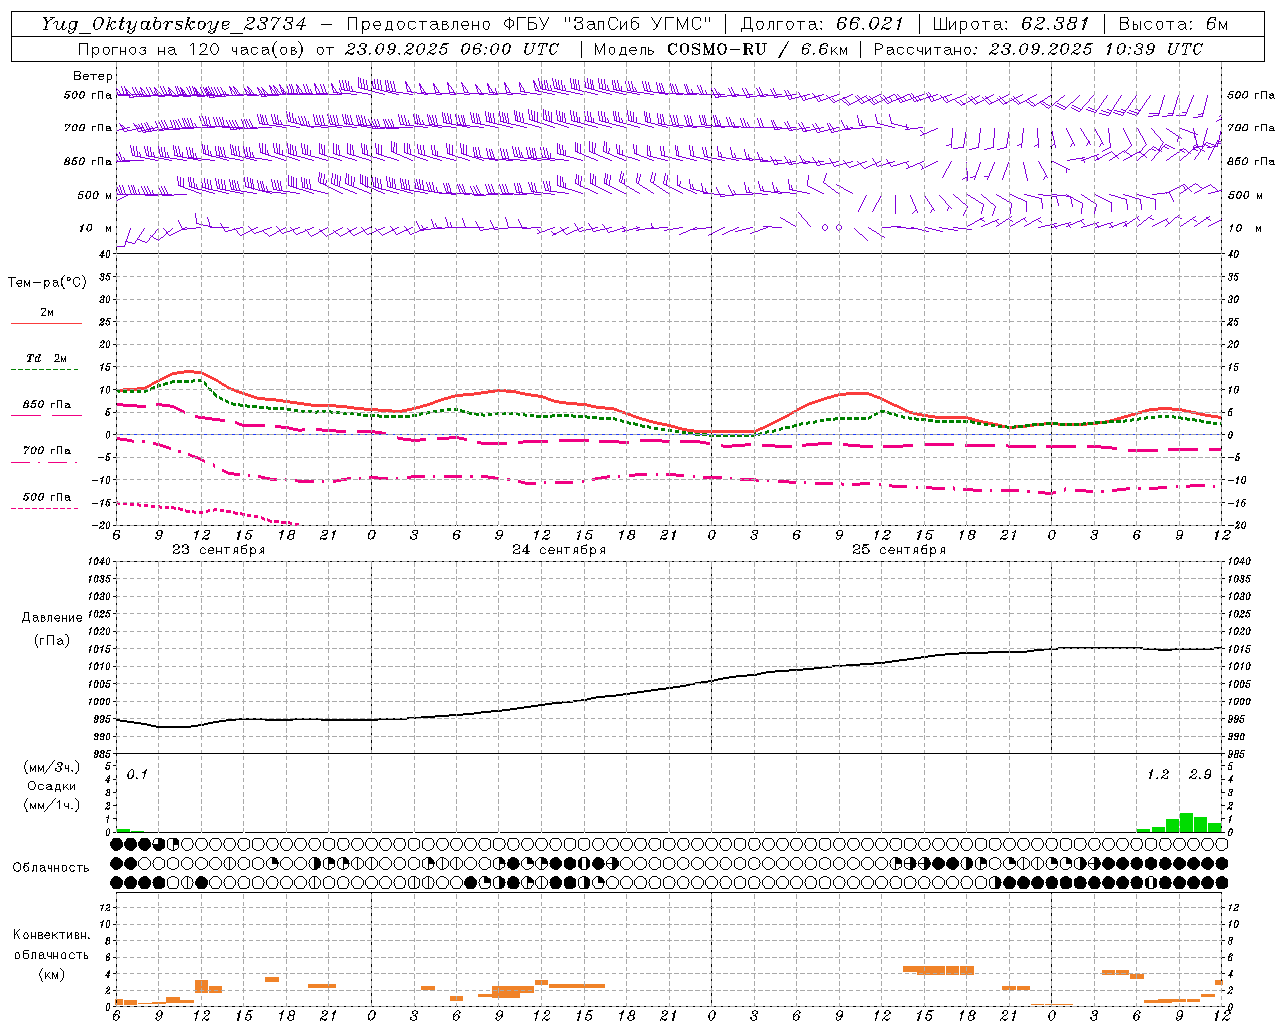This screenshot has width=1280, height=1024.
Task: Select the Облачность row label
Action: 50,868
